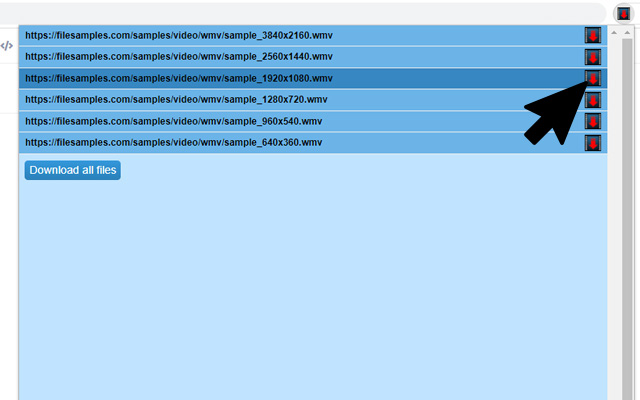Download the sample_960x540.wmv file icon
The width and height of the screenshot is (640, 400).
593,121
